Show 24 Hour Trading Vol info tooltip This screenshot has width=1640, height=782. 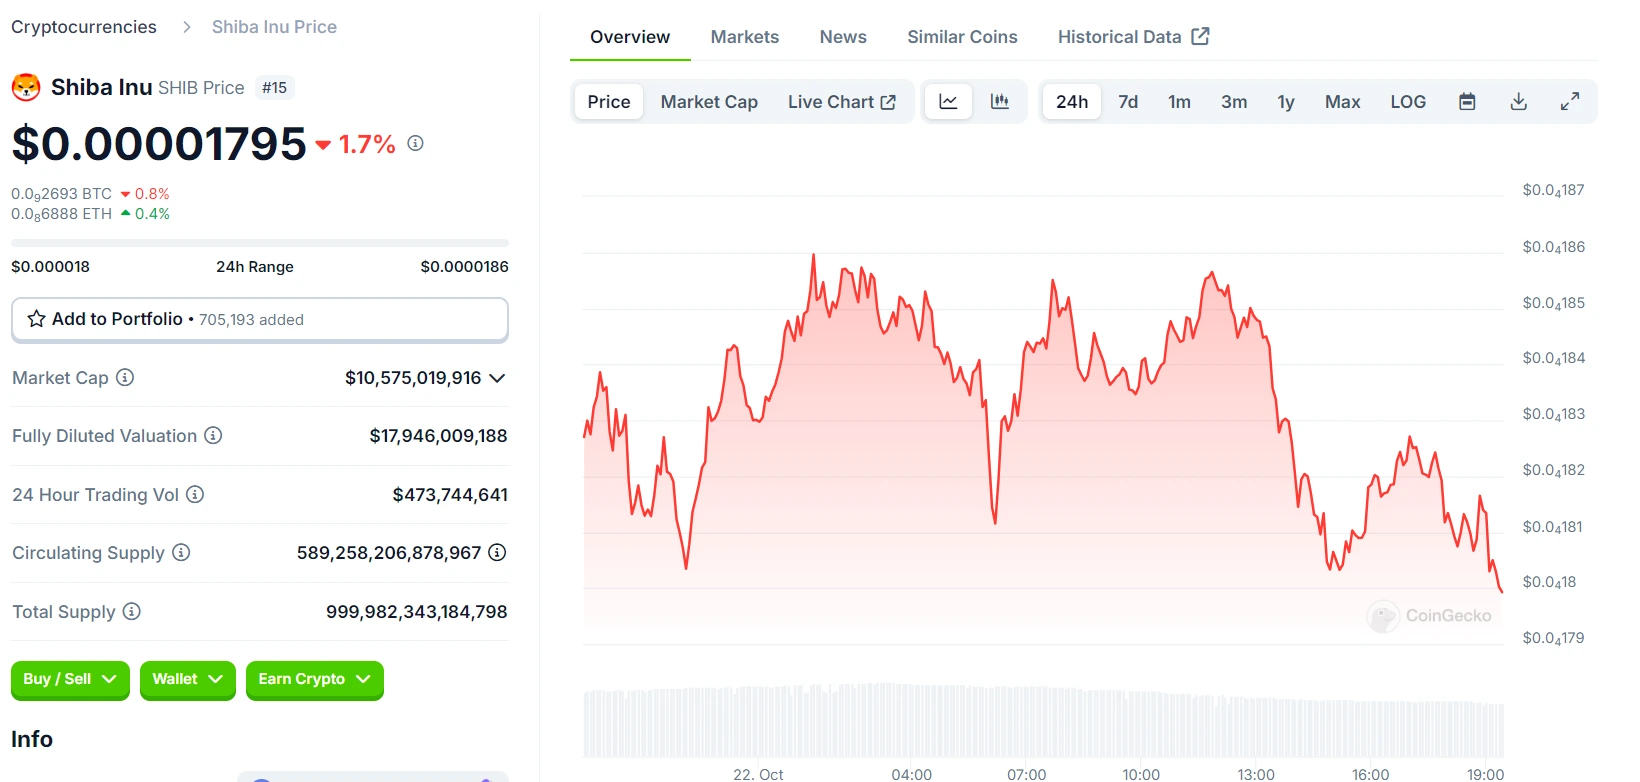pyautogui.click(x=195, y=494)
